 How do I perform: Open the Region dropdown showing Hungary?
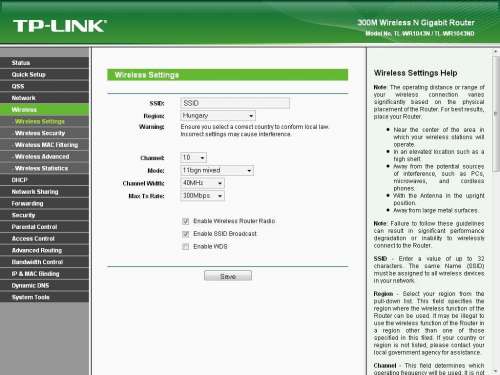click(218, 116)
